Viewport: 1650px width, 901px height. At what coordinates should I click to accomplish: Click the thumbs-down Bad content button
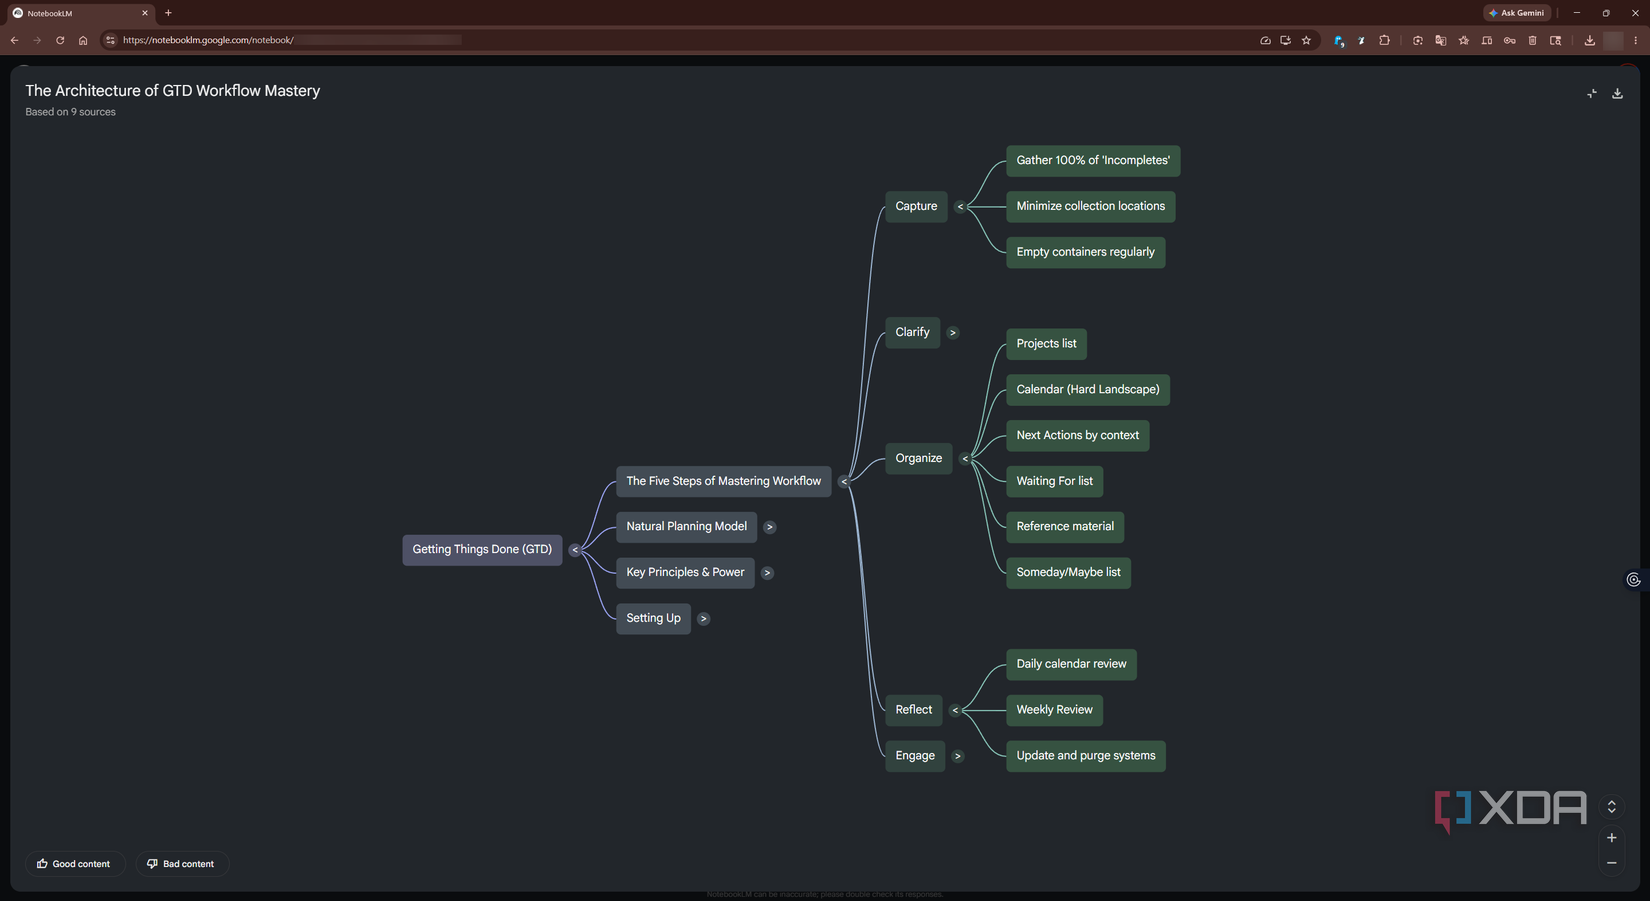point(181,864)
